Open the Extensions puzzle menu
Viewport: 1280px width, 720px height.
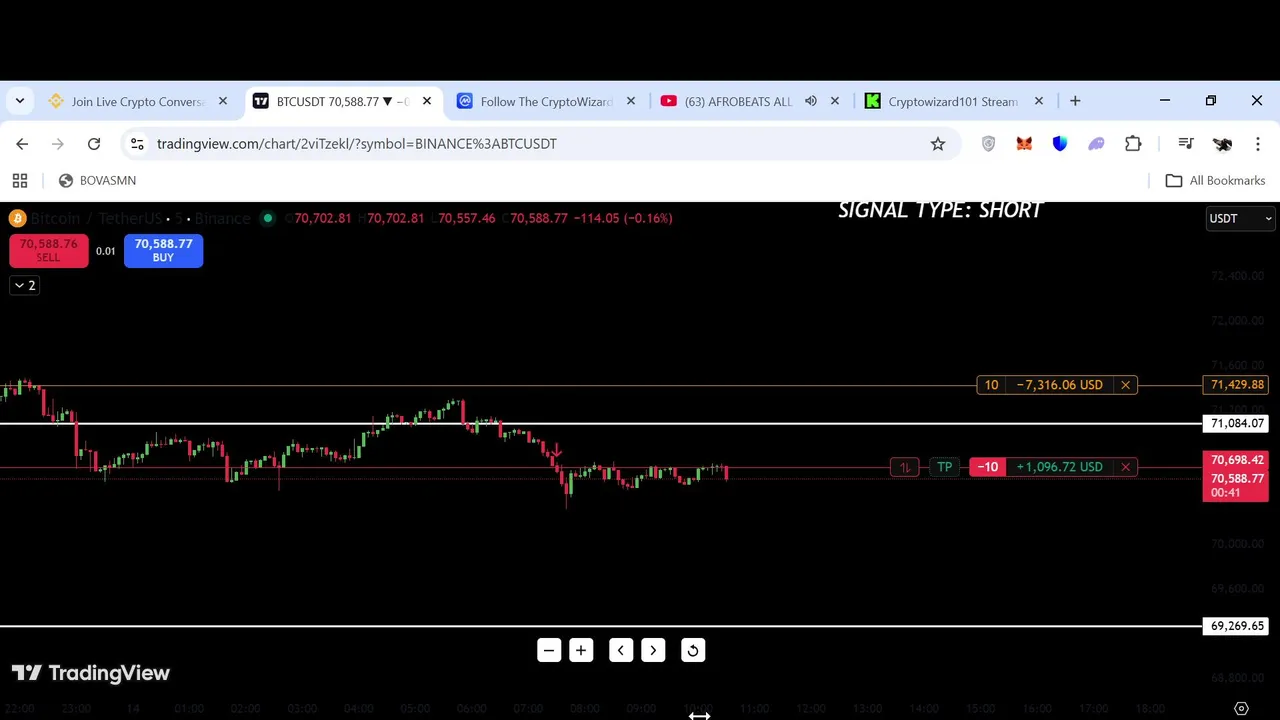(1133, 144)
